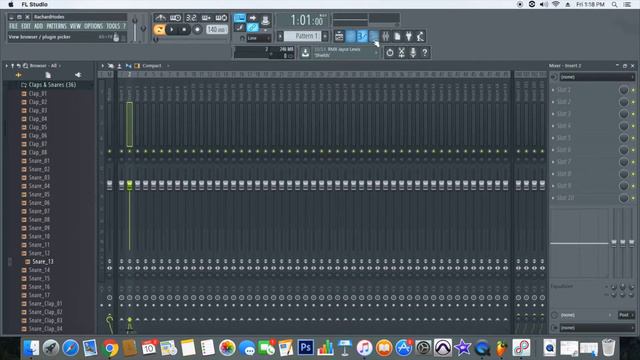Open the PATTERNS menu
The width and height of the screenshot is (640, 360).
tap(56, 26)
